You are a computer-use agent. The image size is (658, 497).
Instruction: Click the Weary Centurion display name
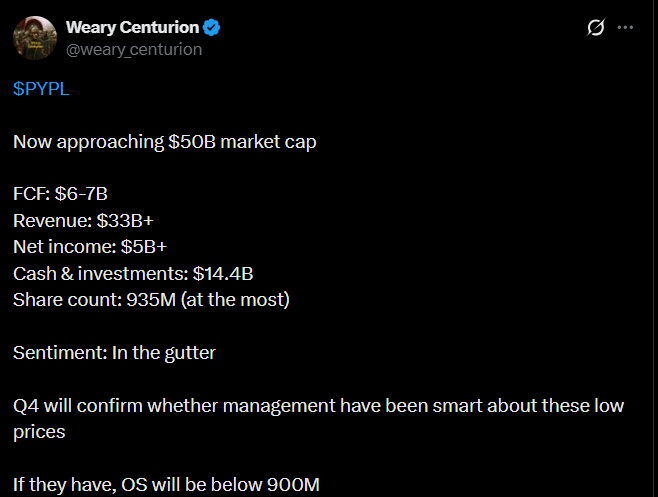pos(133,27)
